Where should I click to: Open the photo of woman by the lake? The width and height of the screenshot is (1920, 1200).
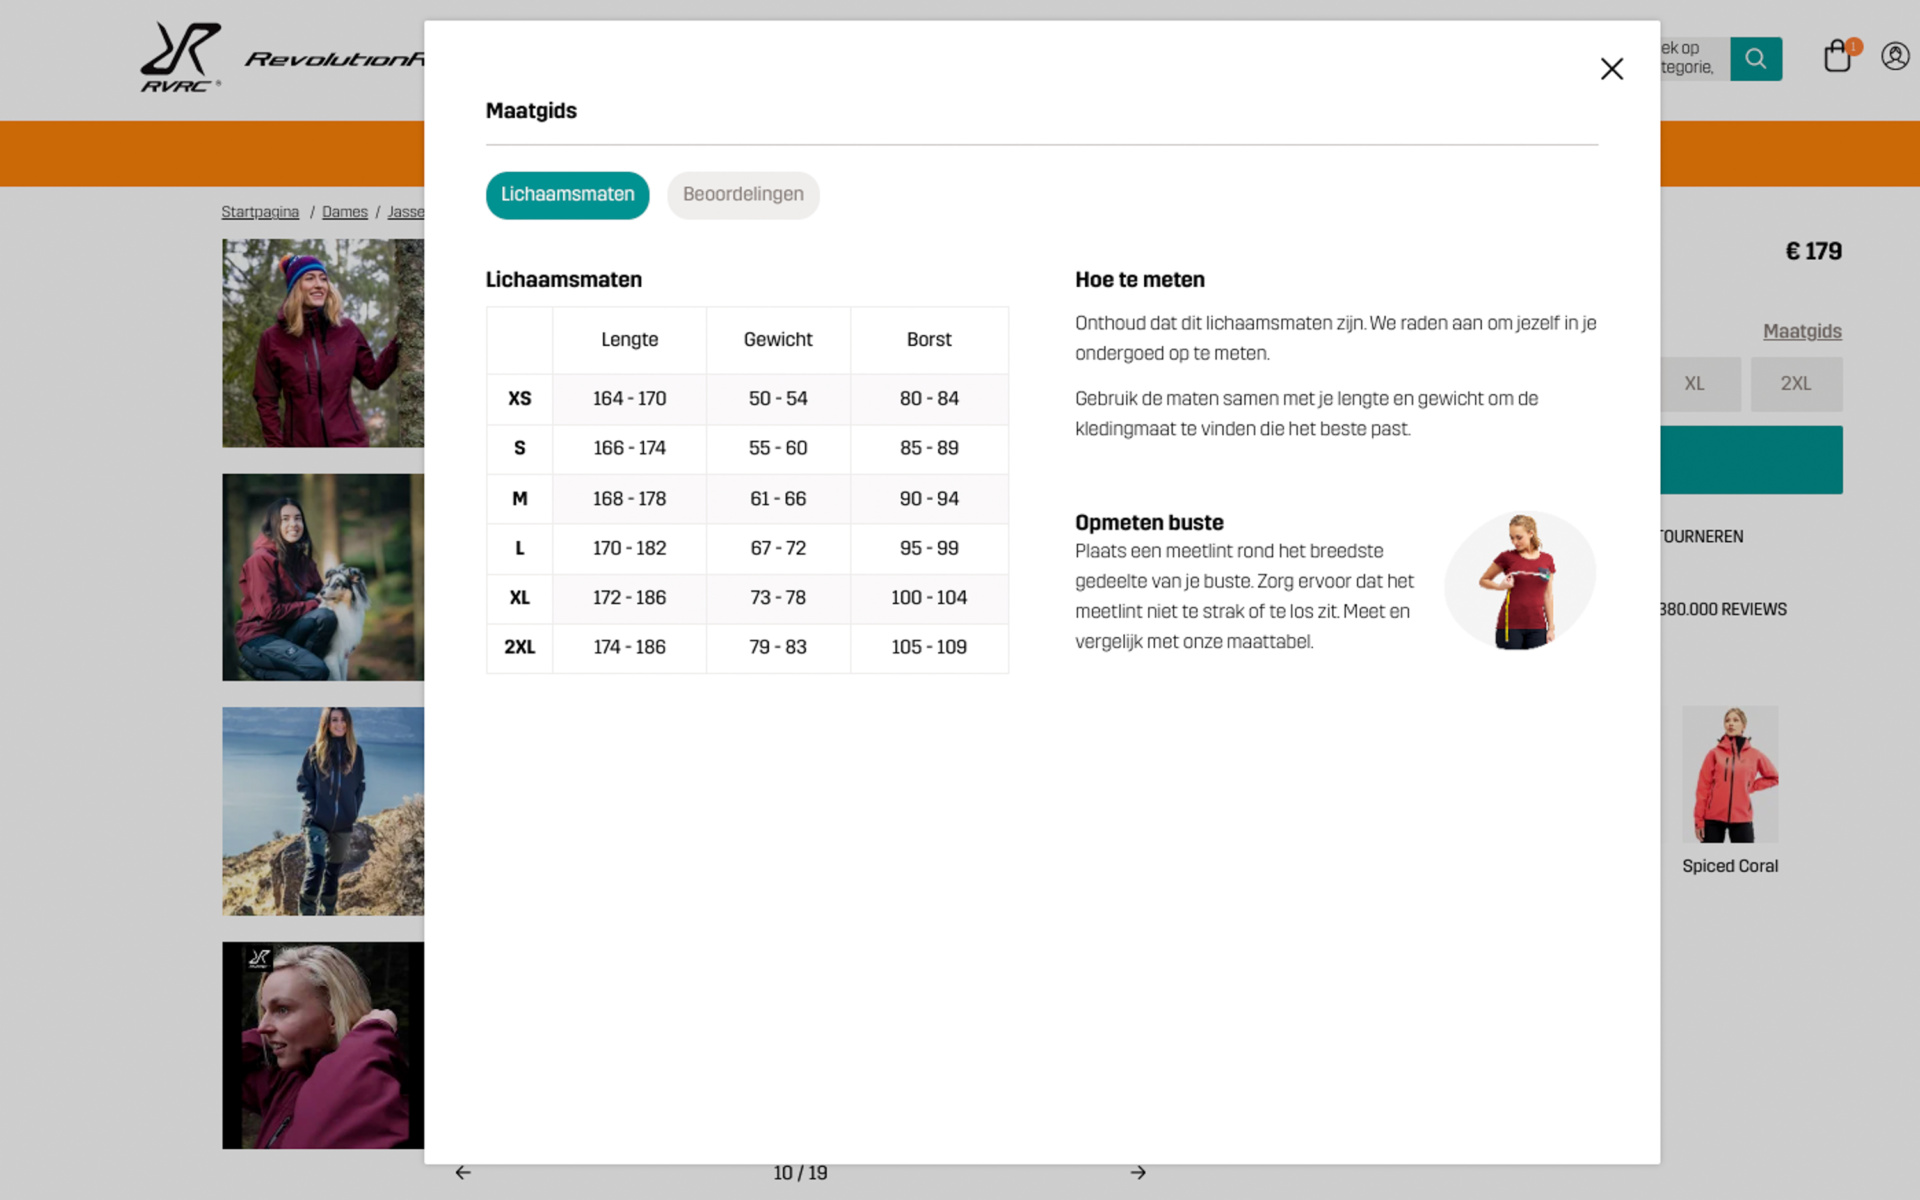click(323, 811)
